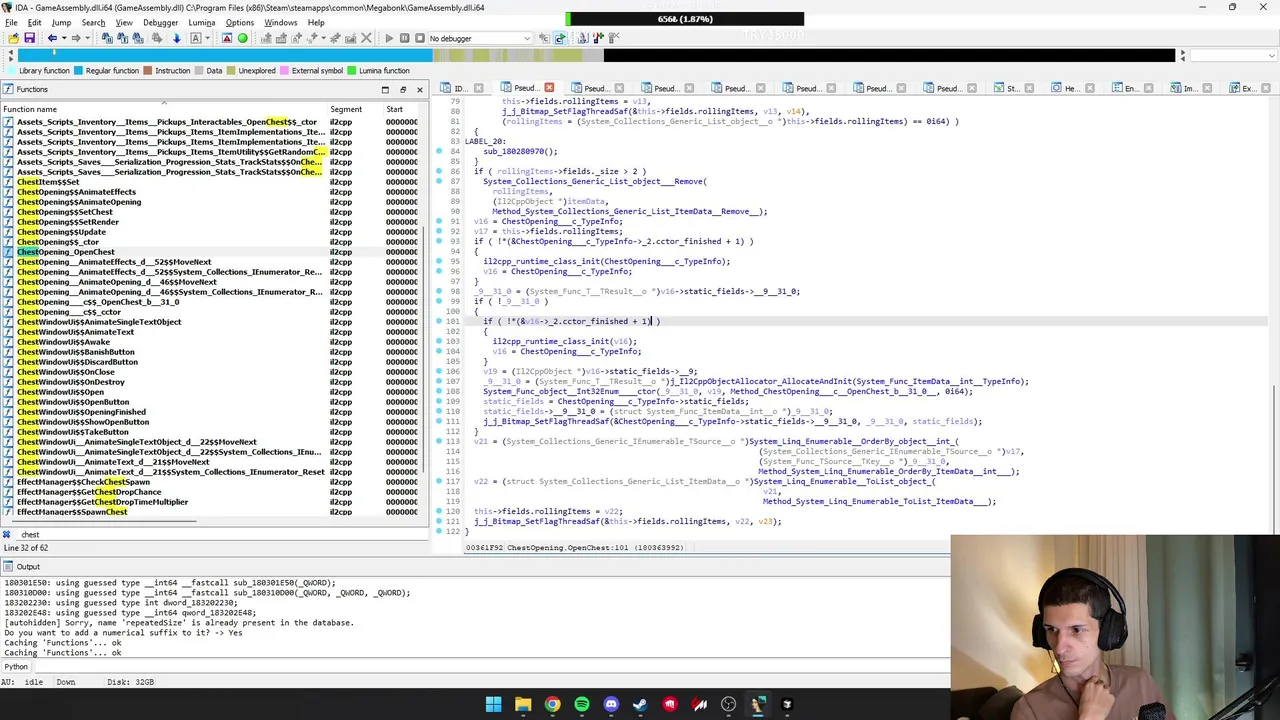
Task: Click the Windows Start button
Action: click(x=493, y=704)
